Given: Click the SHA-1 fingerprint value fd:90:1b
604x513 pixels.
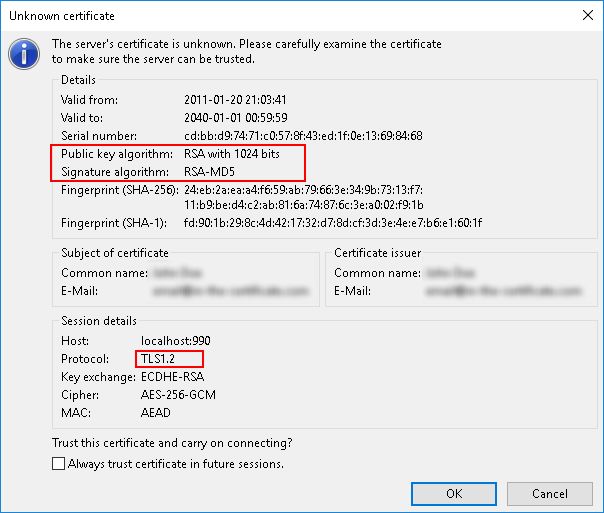Looking at the screenshot, I should coord(333,223).
